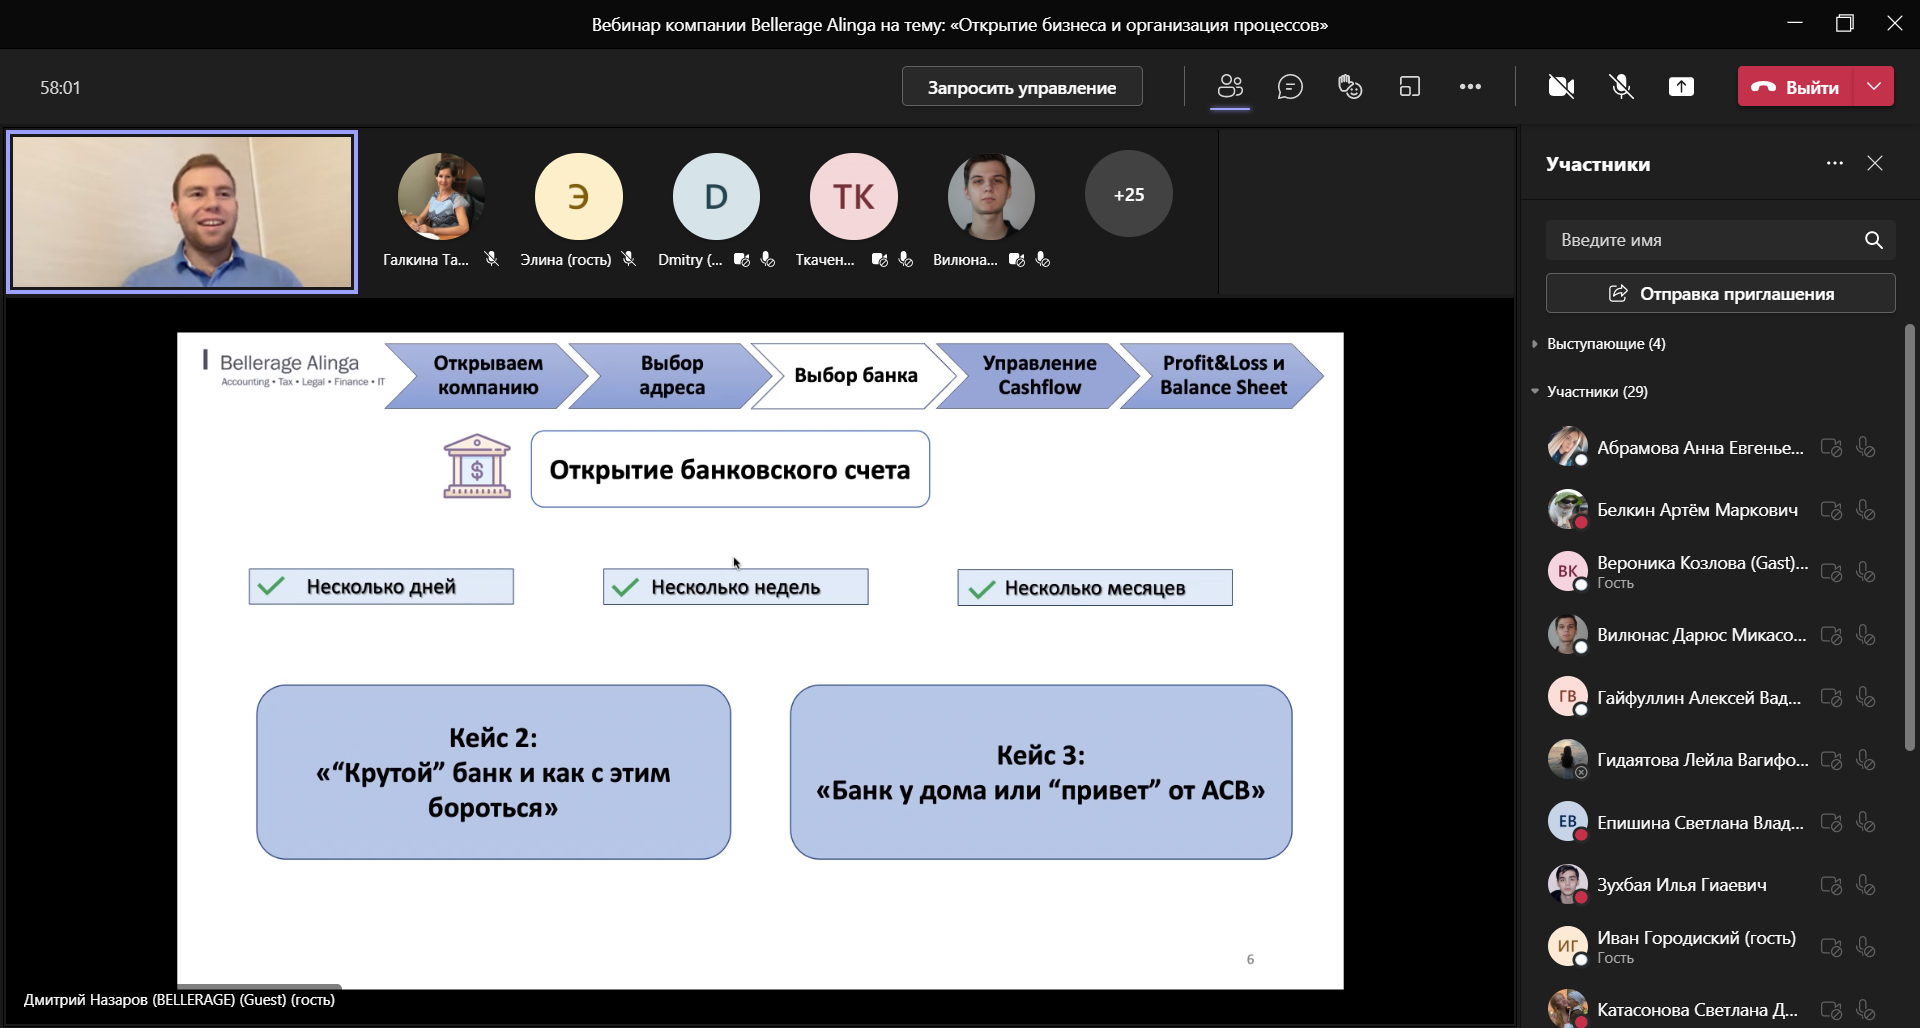
Task: Open the rooms icon in toolbar
Action: tap(1410, 87)
